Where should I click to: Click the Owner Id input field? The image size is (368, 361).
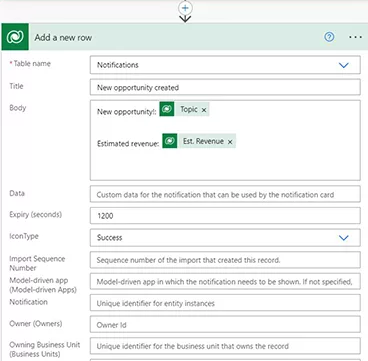[x=225, y=324]
